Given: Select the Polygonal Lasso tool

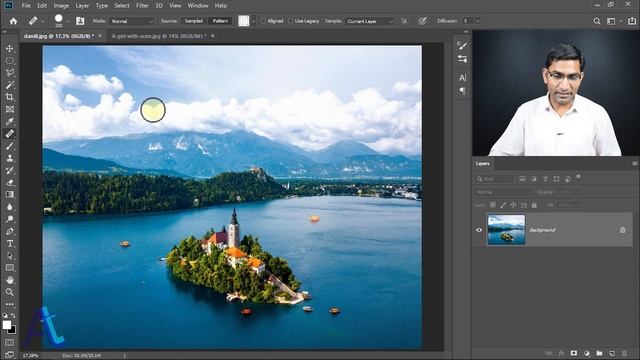Looking at the screenshot, I should pos(9,73).
